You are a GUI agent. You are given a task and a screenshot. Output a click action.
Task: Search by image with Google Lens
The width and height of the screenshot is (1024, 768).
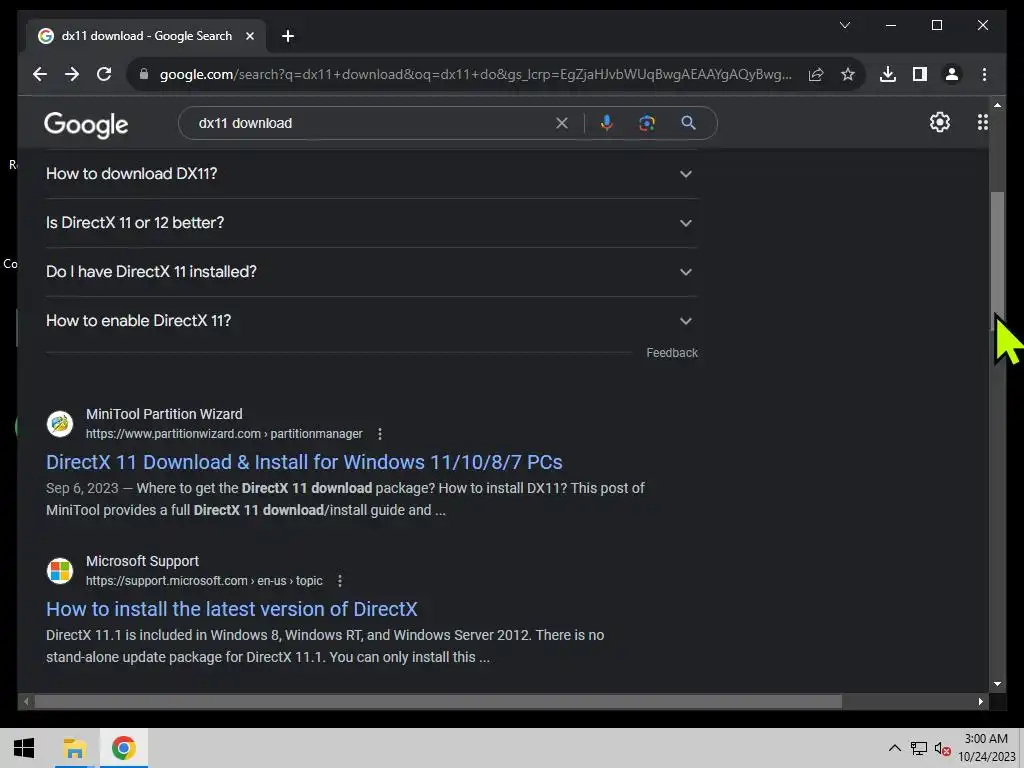click(x=647, y=123)
